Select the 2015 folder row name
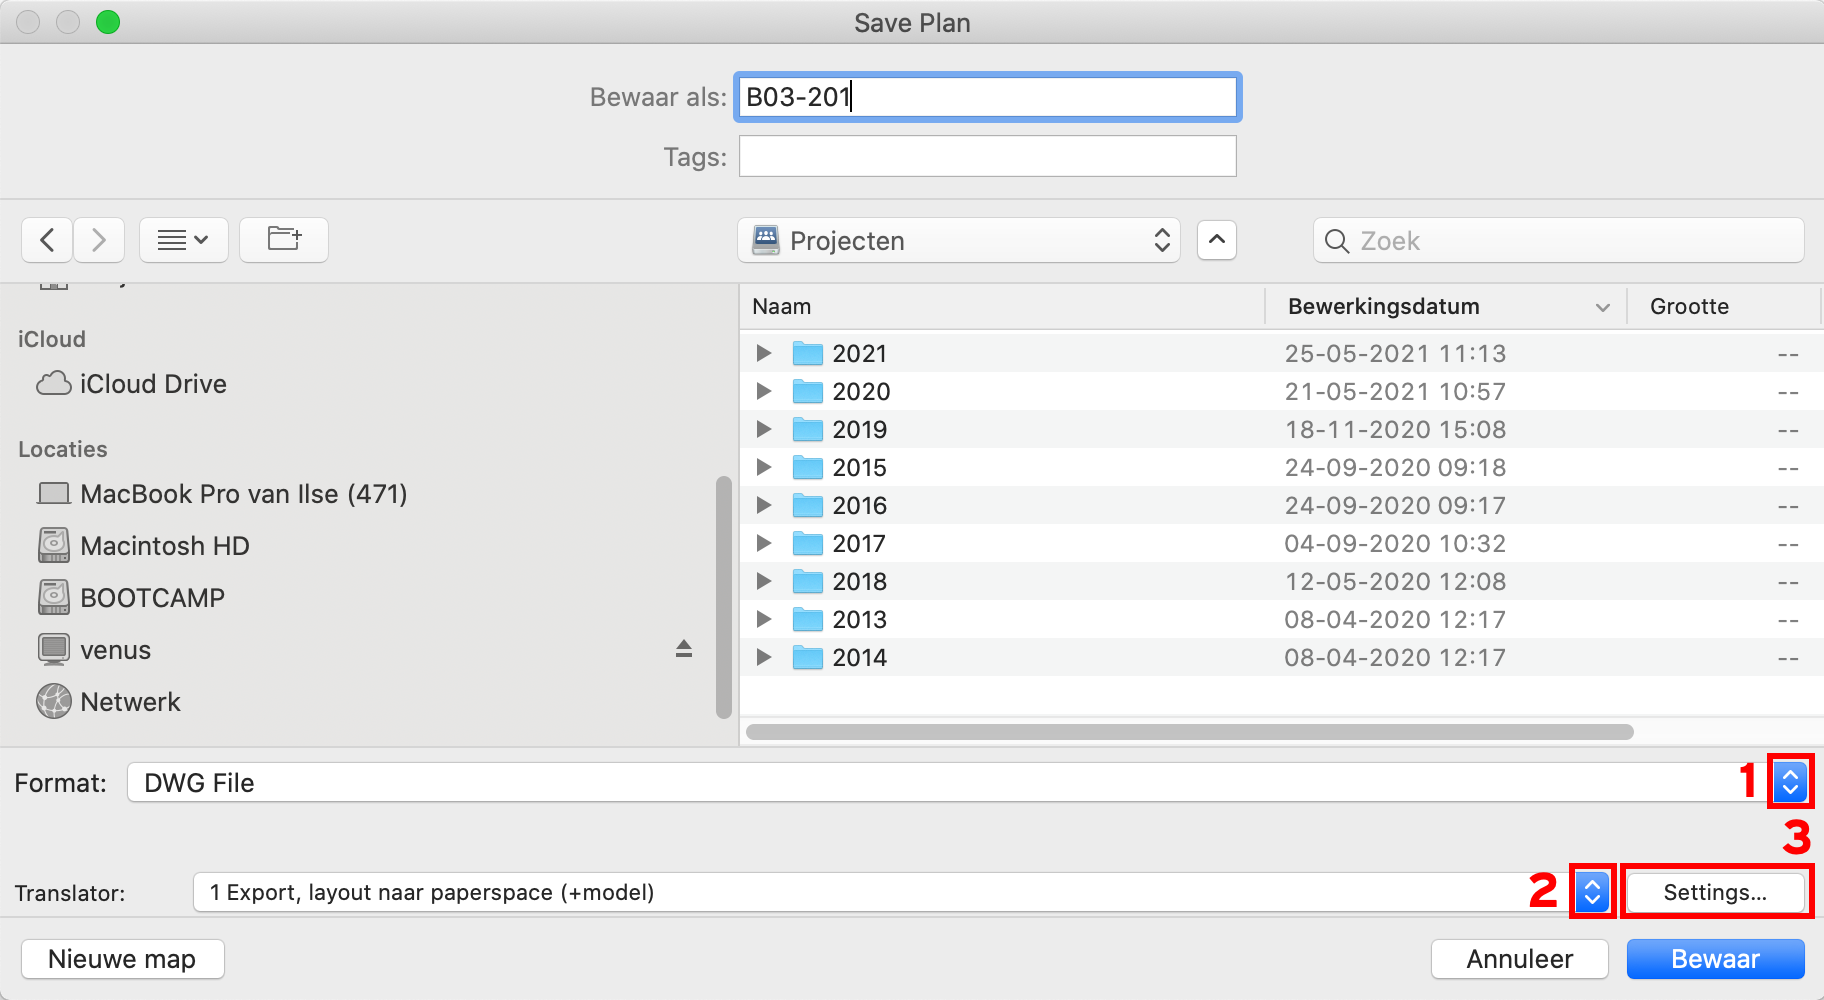 click(860, 467)
